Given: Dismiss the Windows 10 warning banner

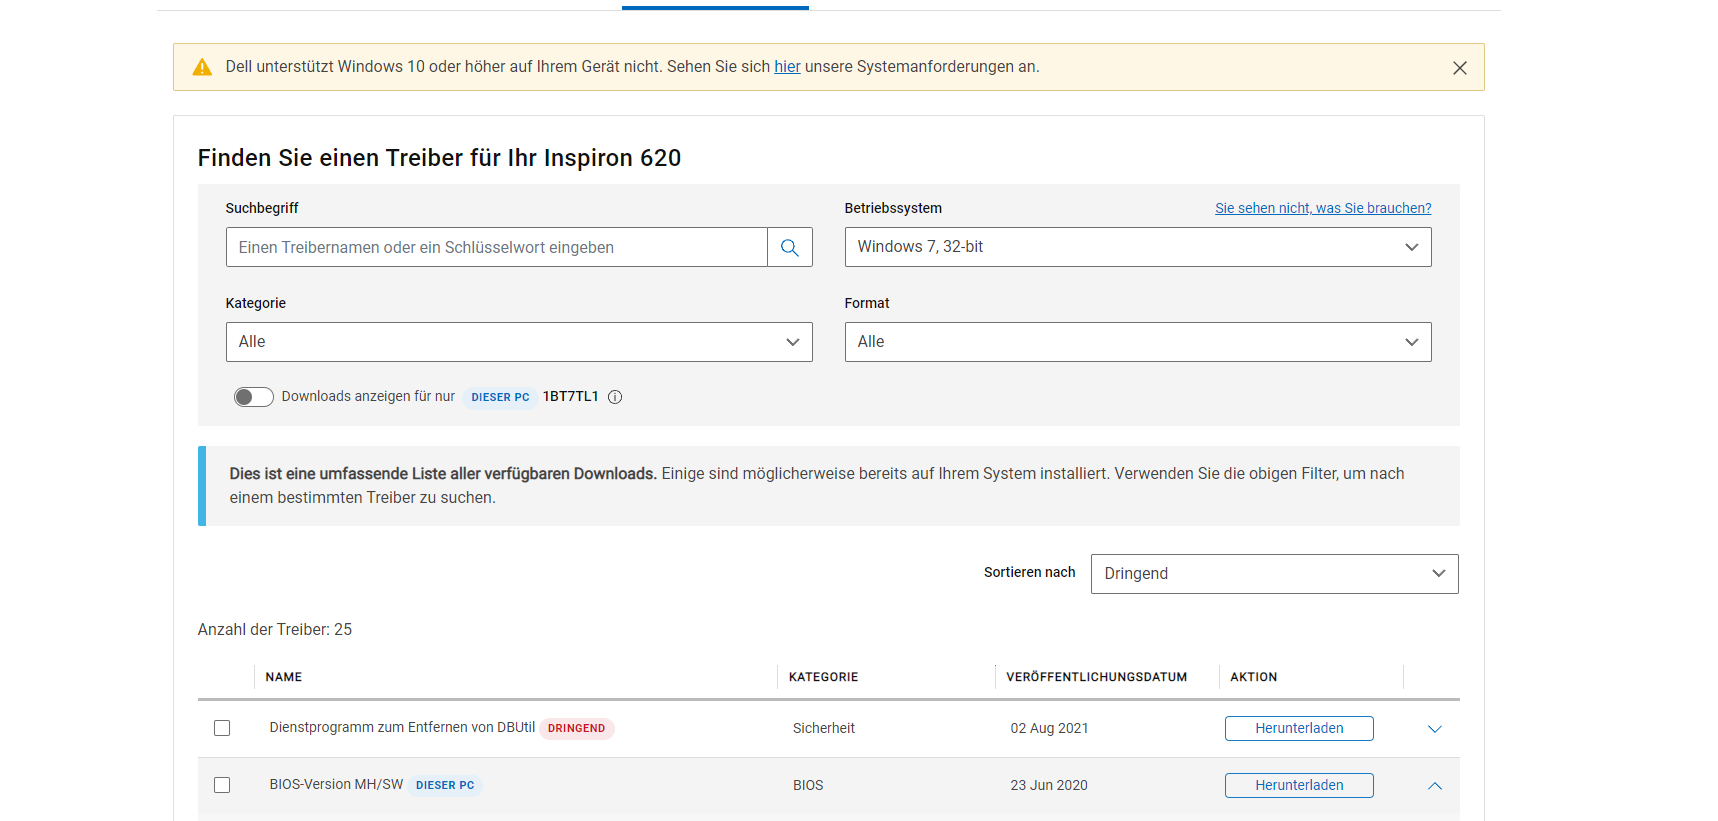Looking at the screenshot, I should [1460, 68].
